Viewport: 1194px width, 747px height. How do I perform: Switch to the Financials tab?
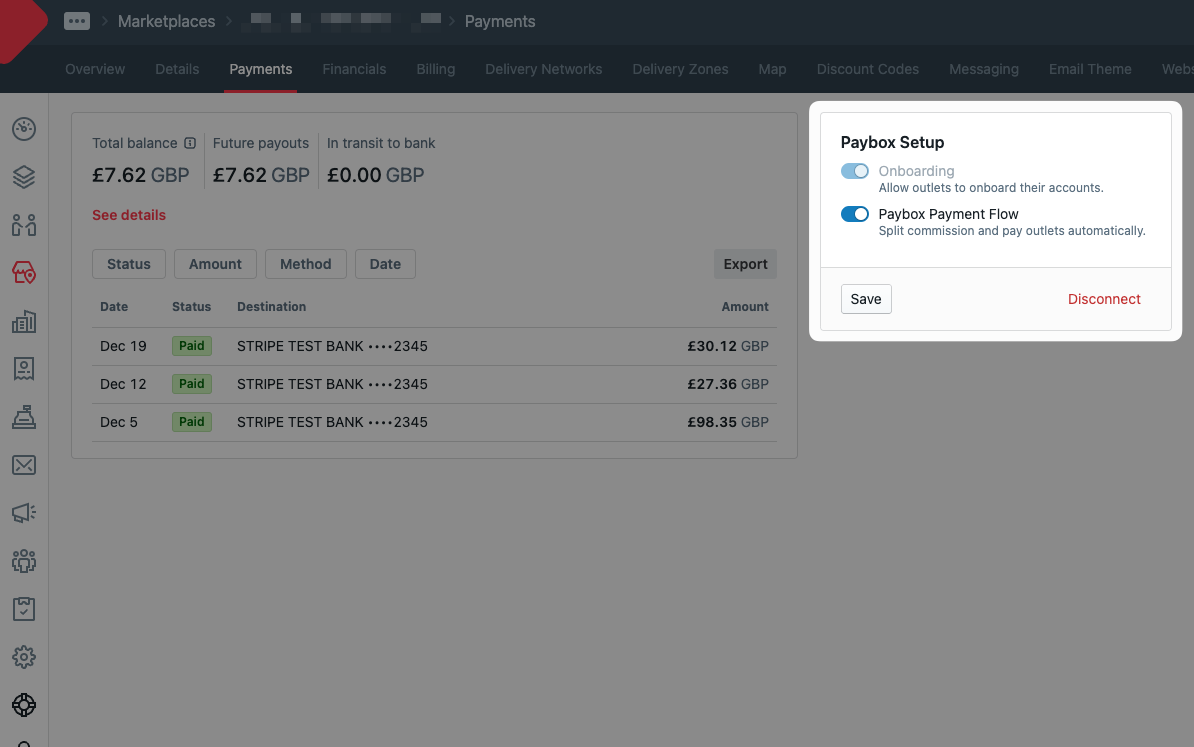coord(354,69)
